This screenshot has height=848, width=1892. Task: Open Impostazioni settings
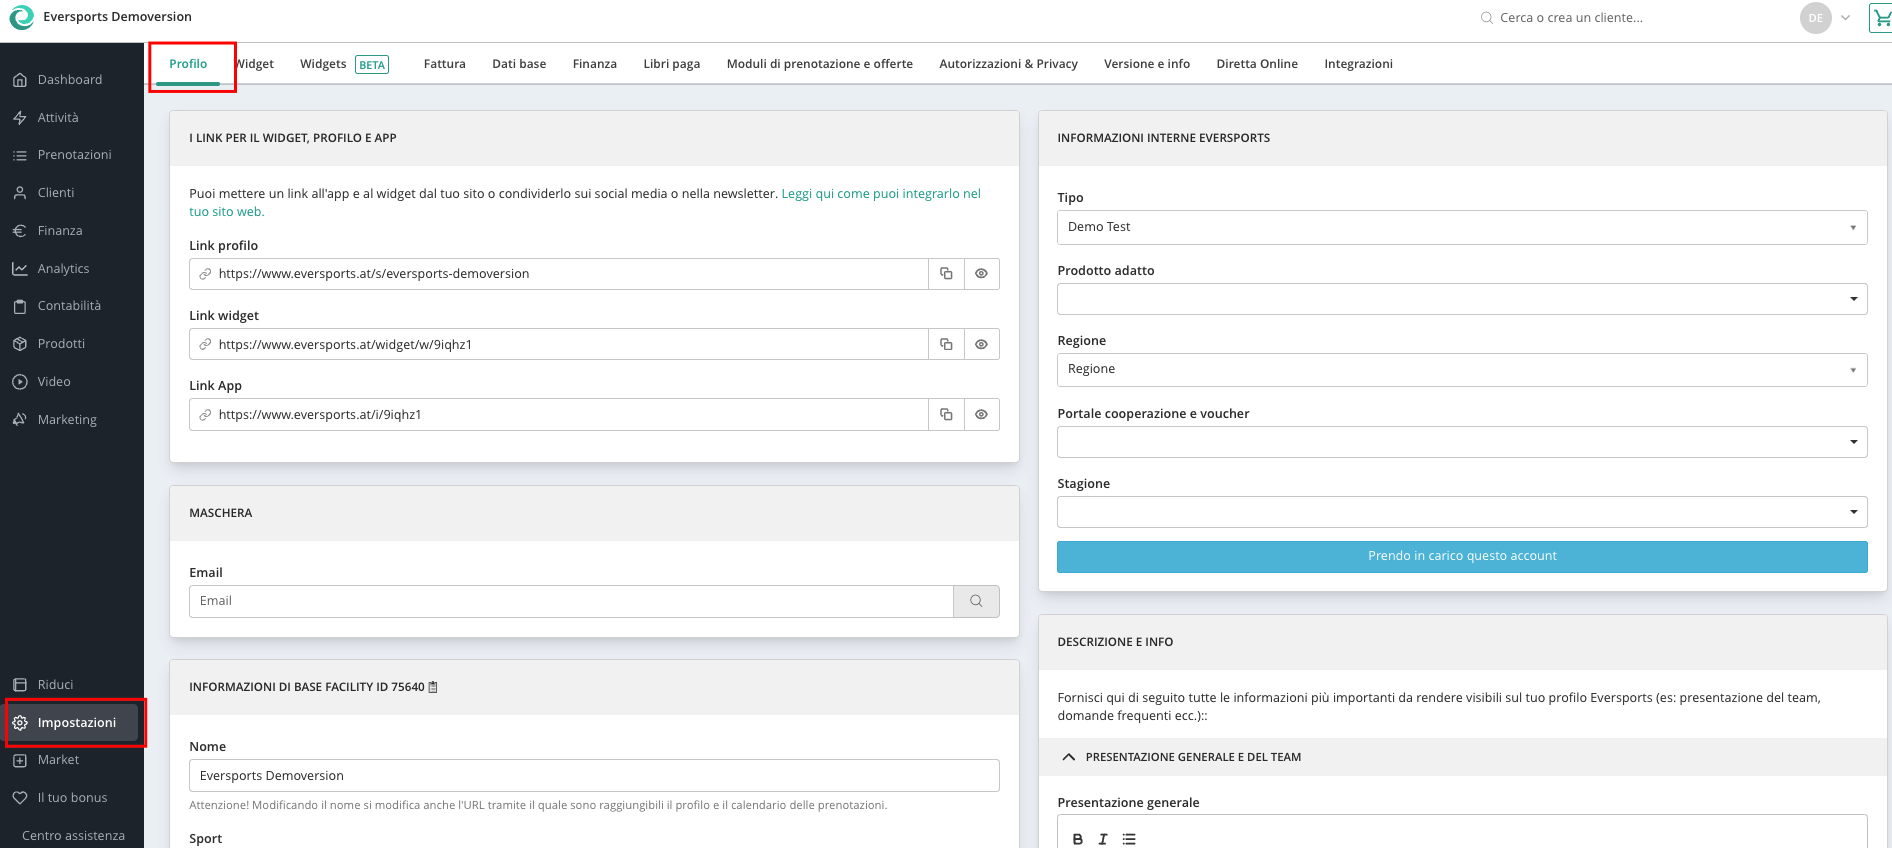[x=72, y=723]
